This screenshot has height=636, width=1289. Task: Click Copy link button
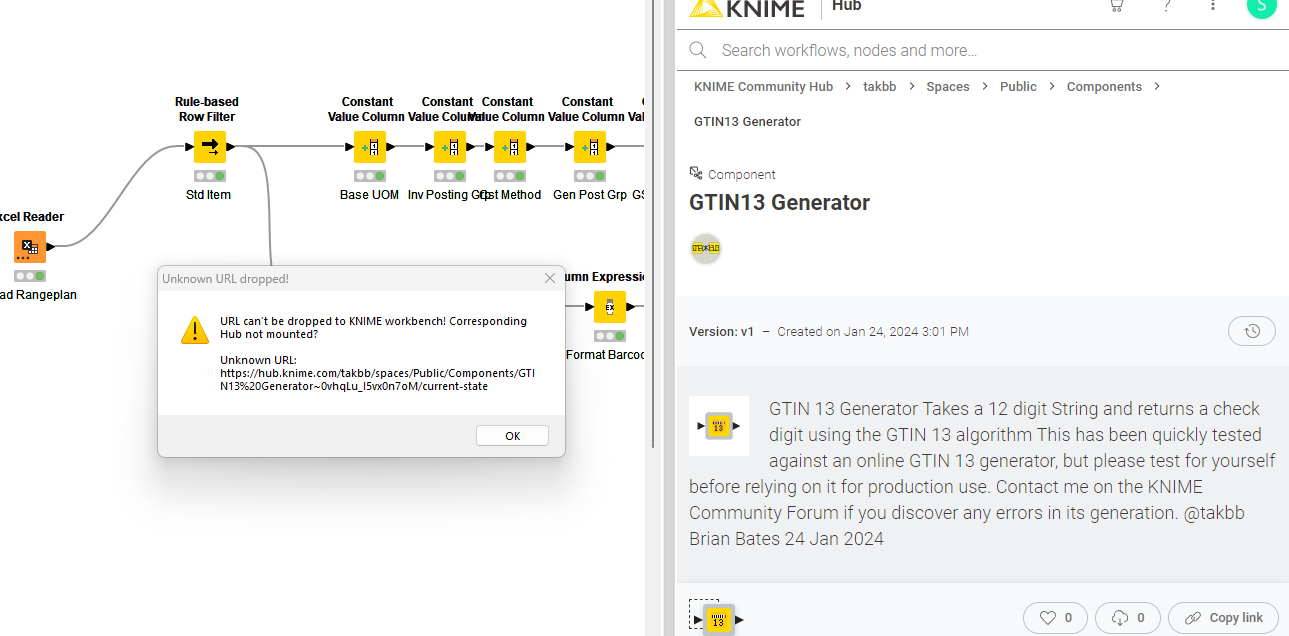tap(1225, 618)
